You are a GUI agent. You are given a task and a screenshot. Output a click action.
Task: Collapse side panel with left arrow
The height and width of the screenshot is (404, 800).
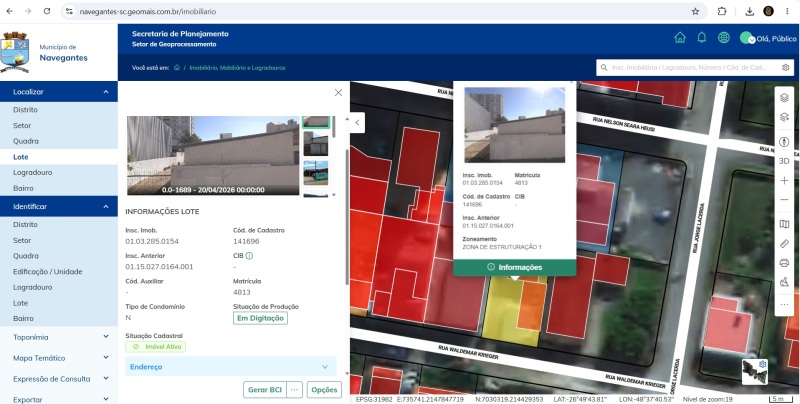pyautogui.click(x=357, y=122)
